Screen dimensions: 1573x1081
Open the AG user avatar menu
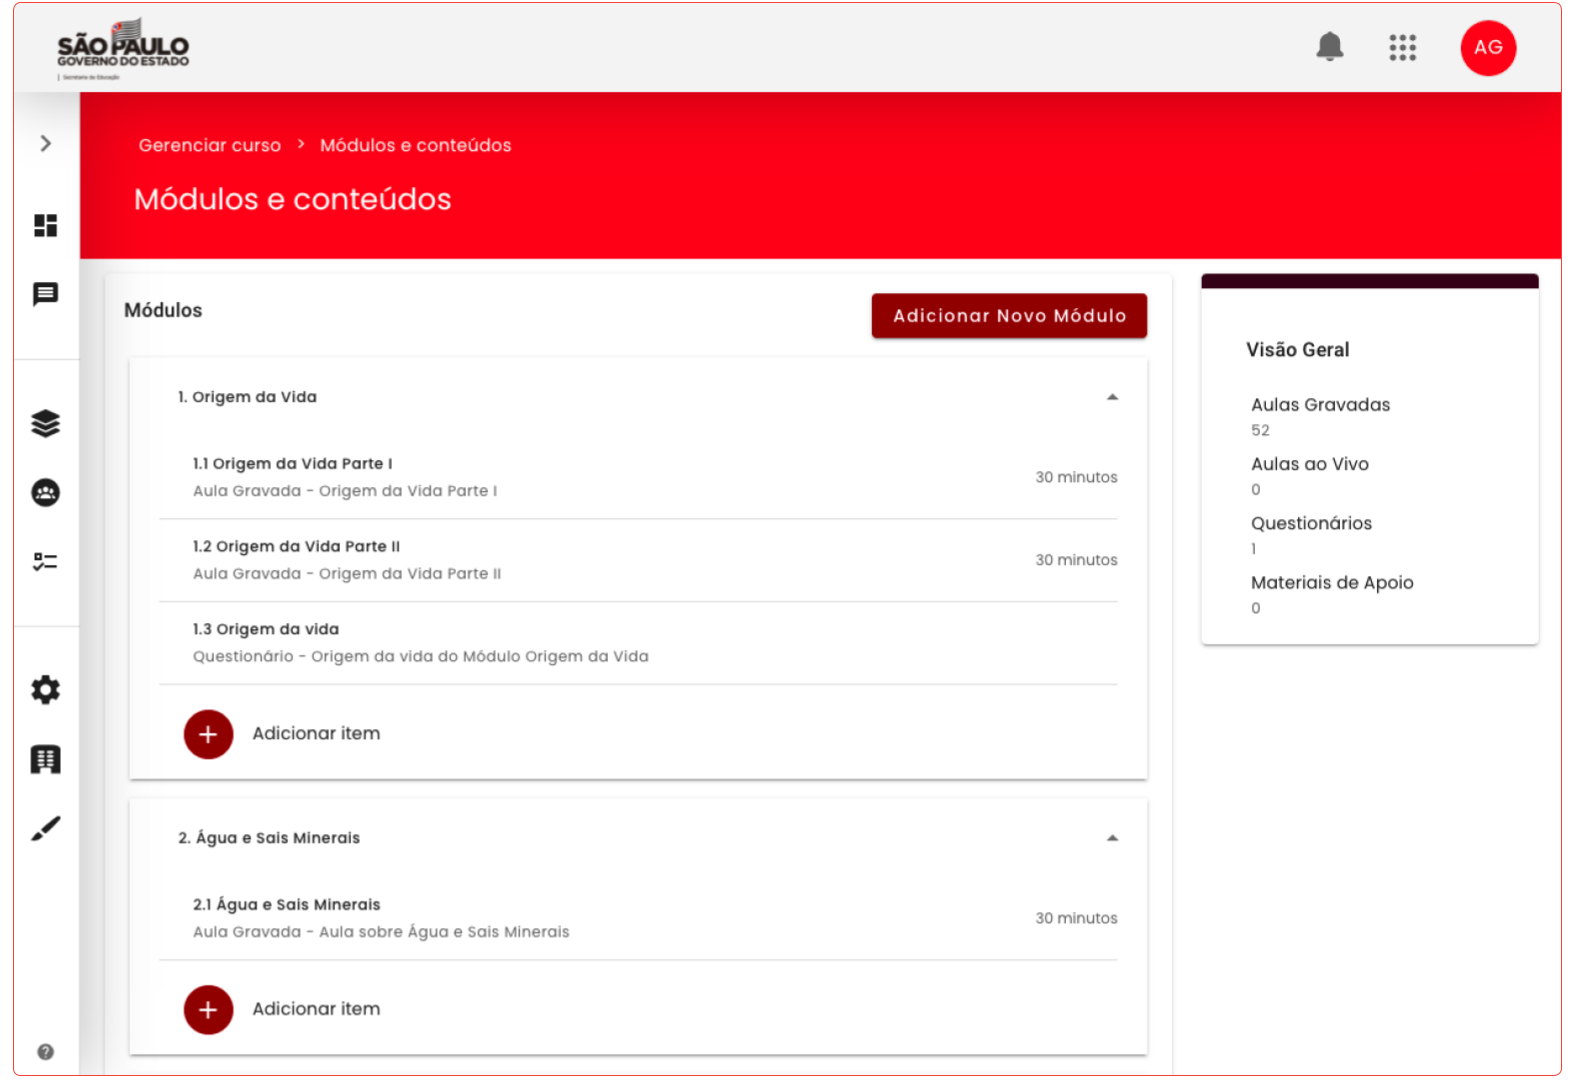(1488, 47)
